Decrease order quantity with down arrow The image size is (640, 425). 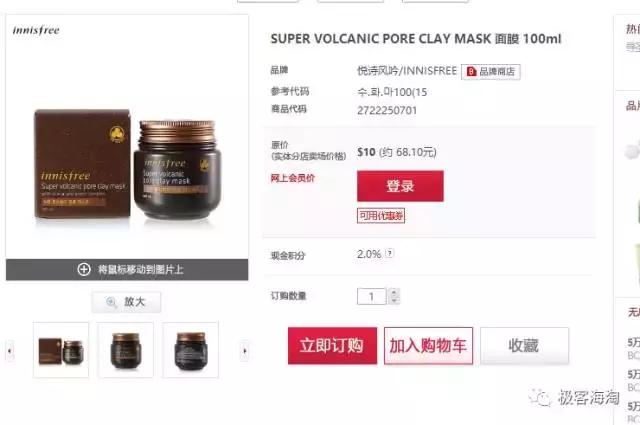pyautogui.click(x=394, y=300)
